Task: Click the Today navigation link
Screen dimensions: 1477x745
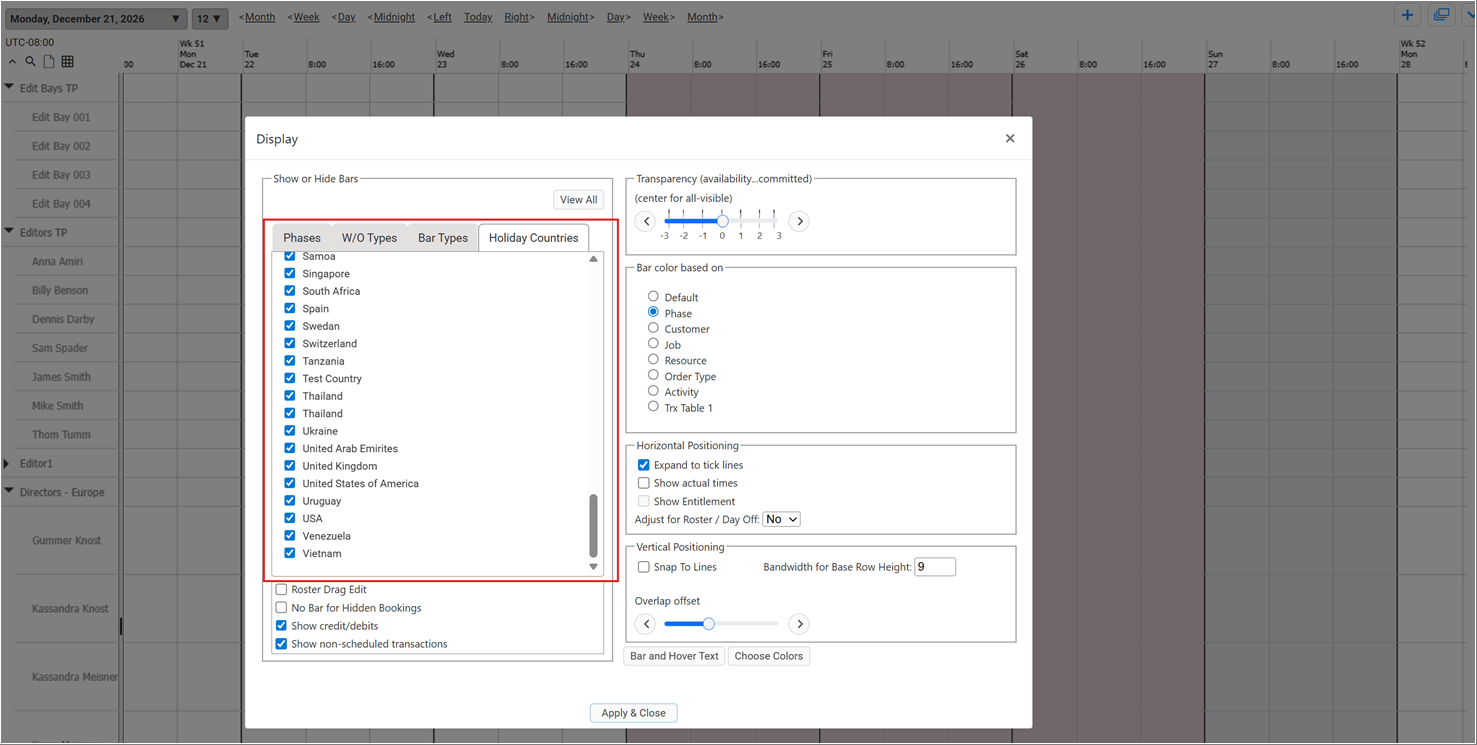Action: tap(478, 17)
